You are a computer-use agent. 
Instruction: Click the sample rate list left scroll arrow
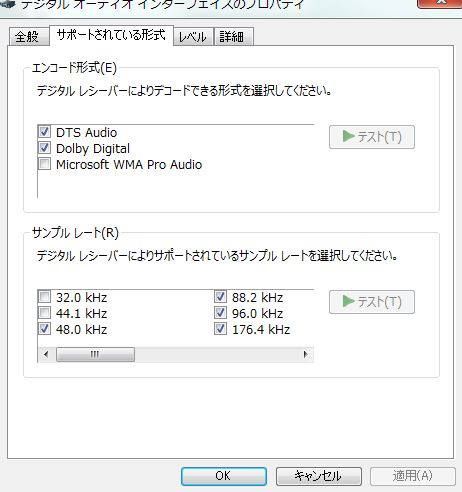(46, 354)
